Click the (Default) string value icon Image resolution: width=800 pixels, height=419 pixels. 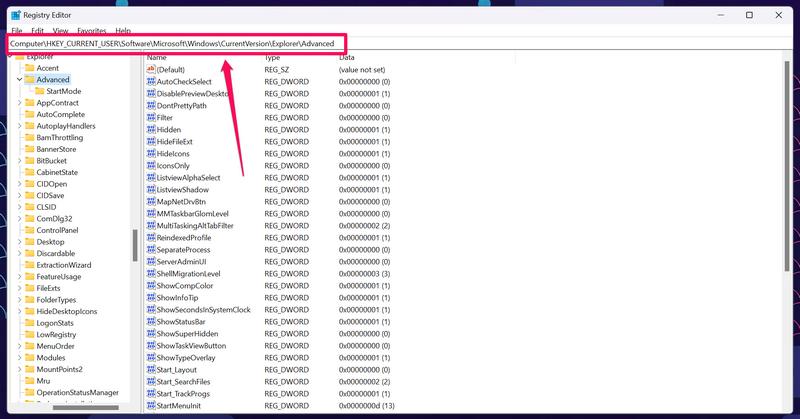pyautogui.click(x=150, y=70)
